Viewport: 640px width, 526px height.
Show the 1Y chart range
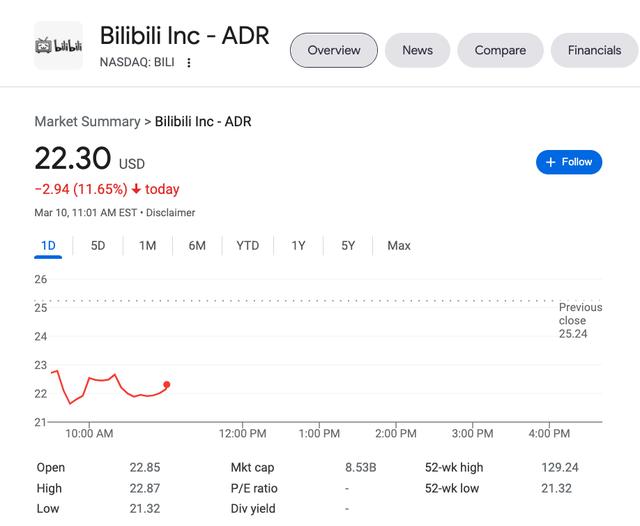pyautogui.click(x=298, y=245)
